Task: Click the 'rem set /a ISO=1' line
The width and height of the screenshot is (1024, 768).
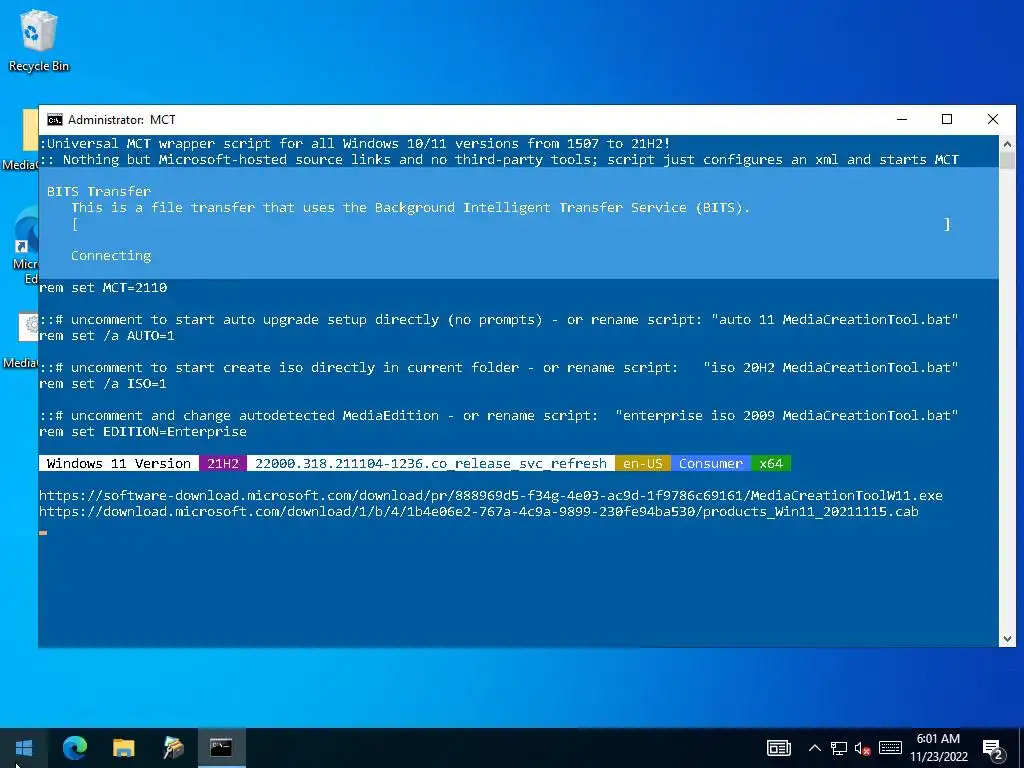Action: point(103,383)
